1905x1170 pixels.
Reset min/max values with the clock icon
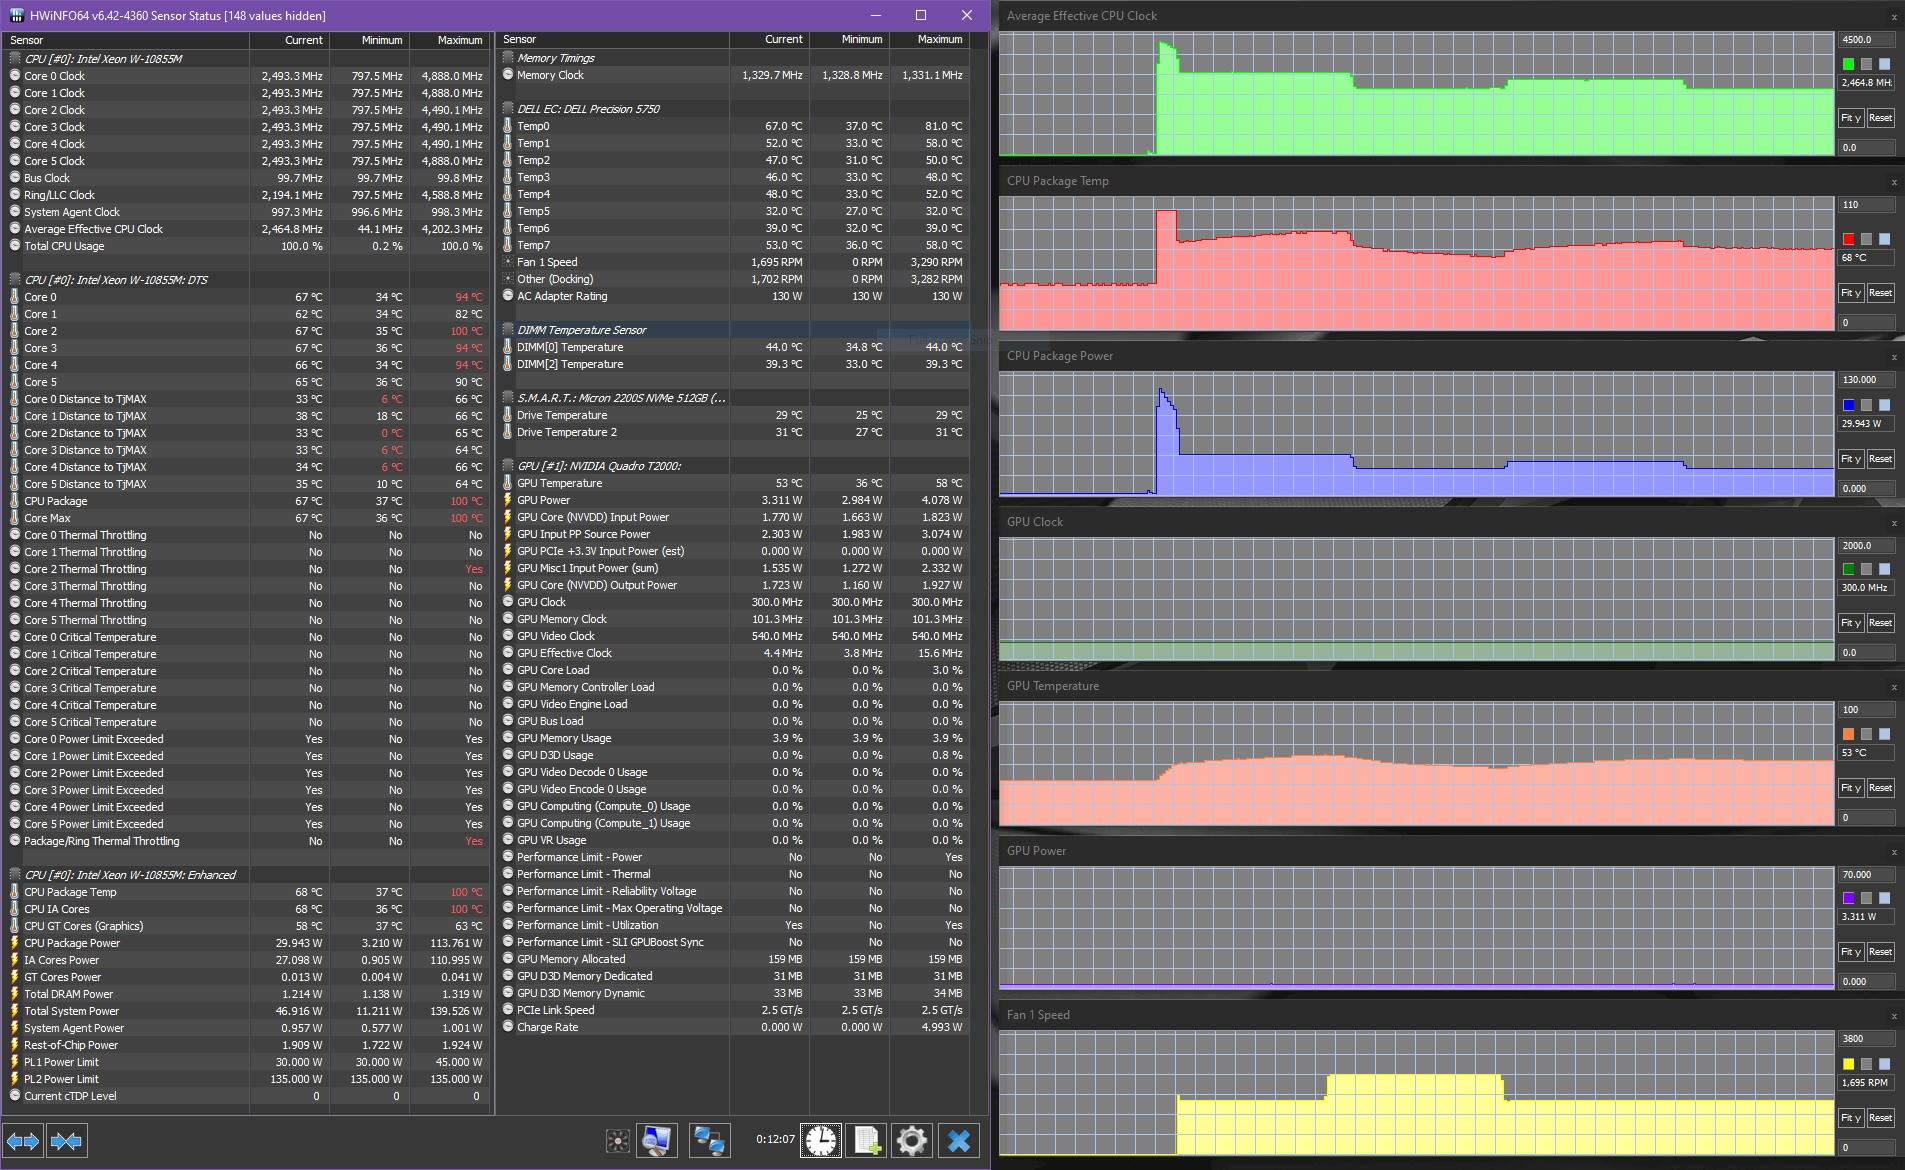coord(821,1141)
